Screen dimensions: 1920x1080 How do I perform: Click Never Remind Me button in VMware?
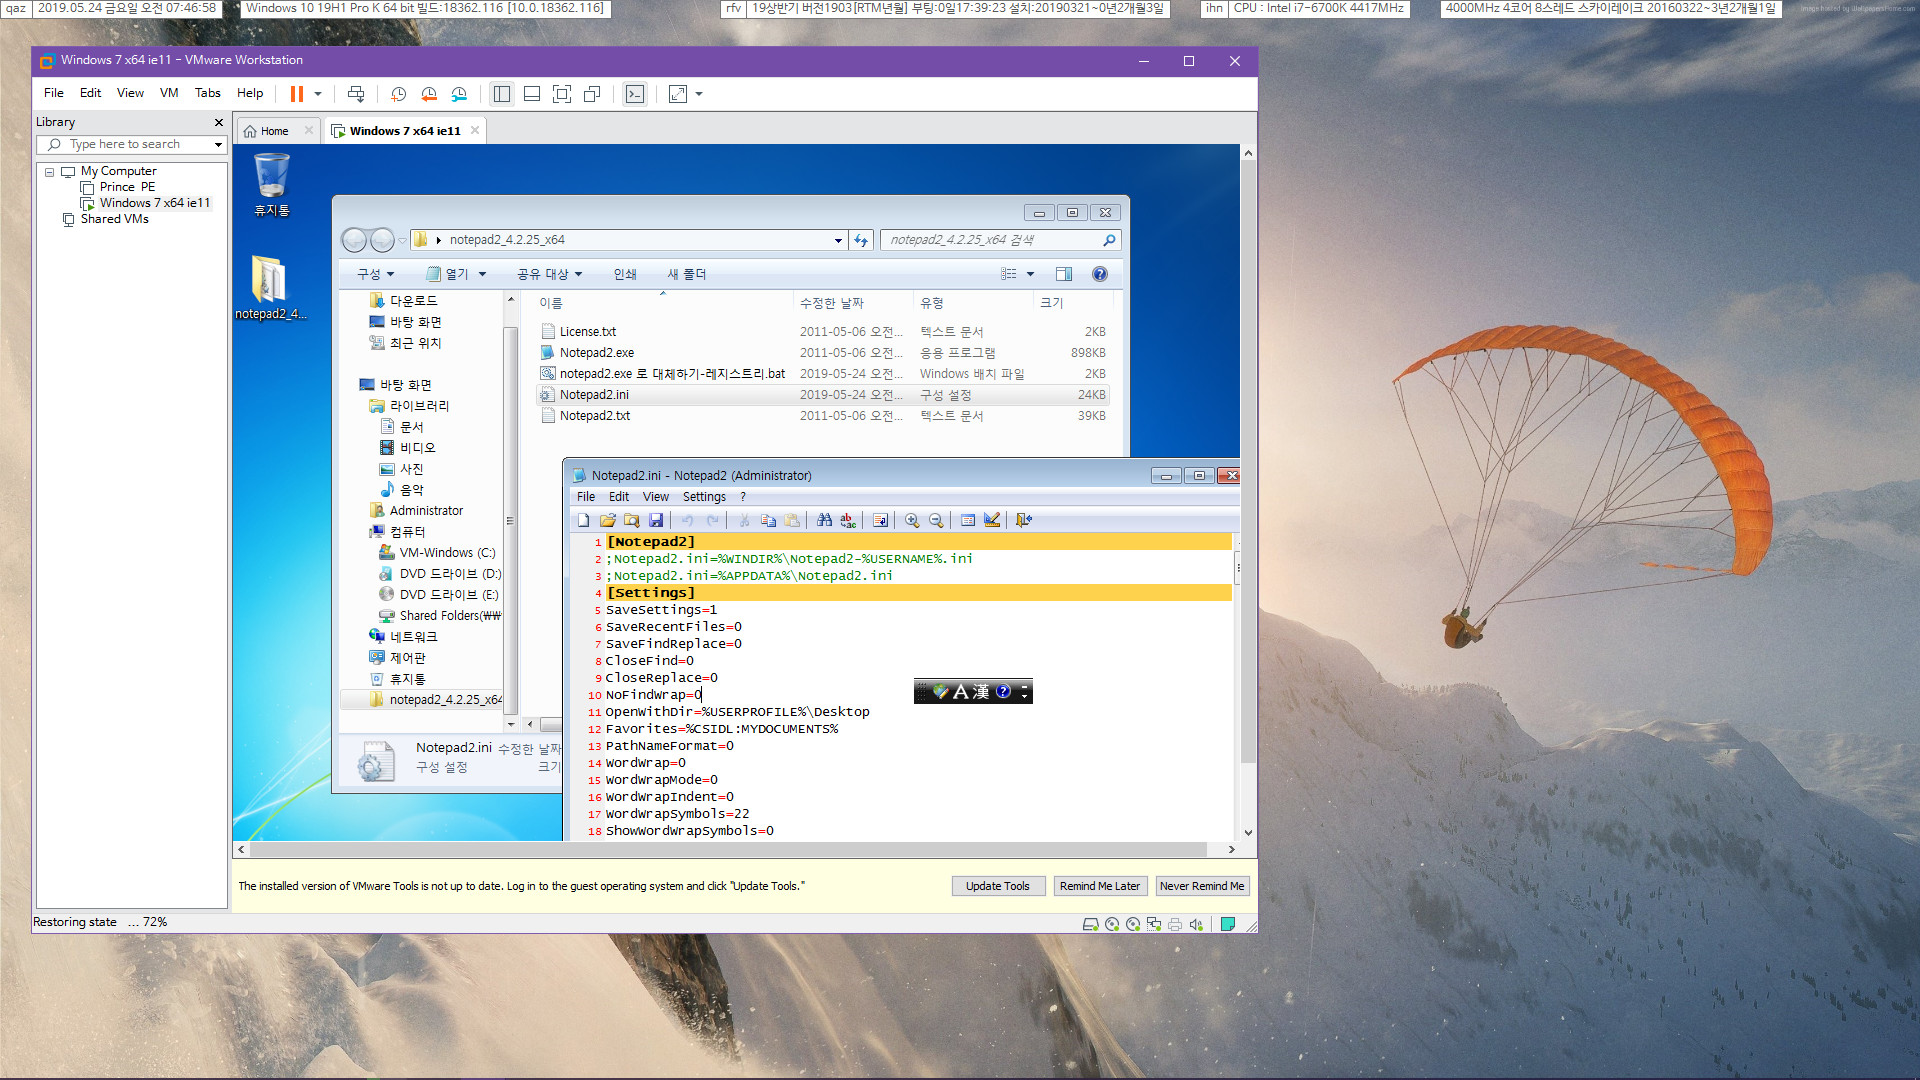point(1199,885)
